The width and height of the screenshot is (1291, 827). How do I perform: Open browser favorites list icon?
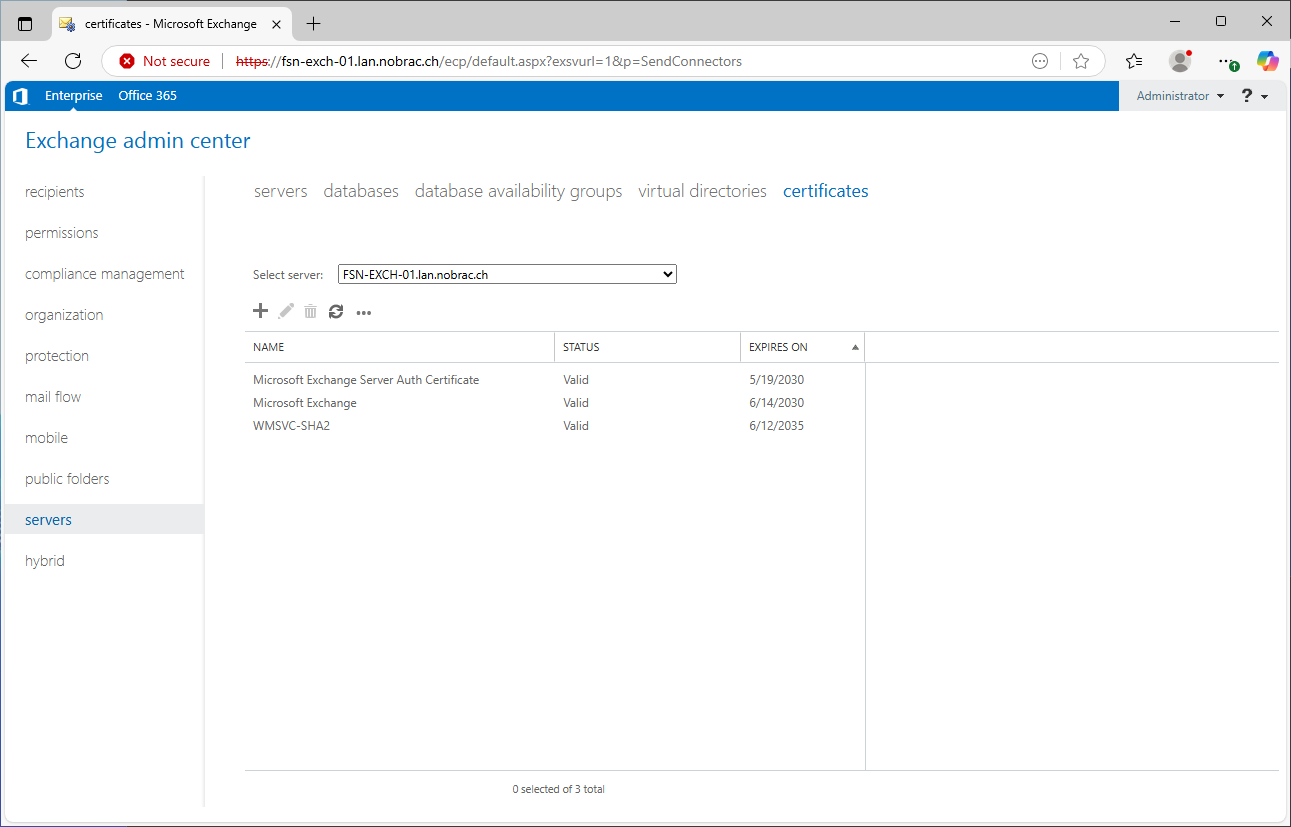pos(1134,61)
